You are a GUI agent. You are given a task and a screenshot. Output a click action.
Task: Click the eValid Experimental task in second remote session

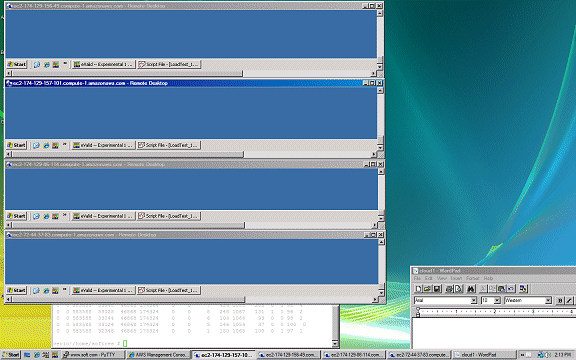pos(103,145)
